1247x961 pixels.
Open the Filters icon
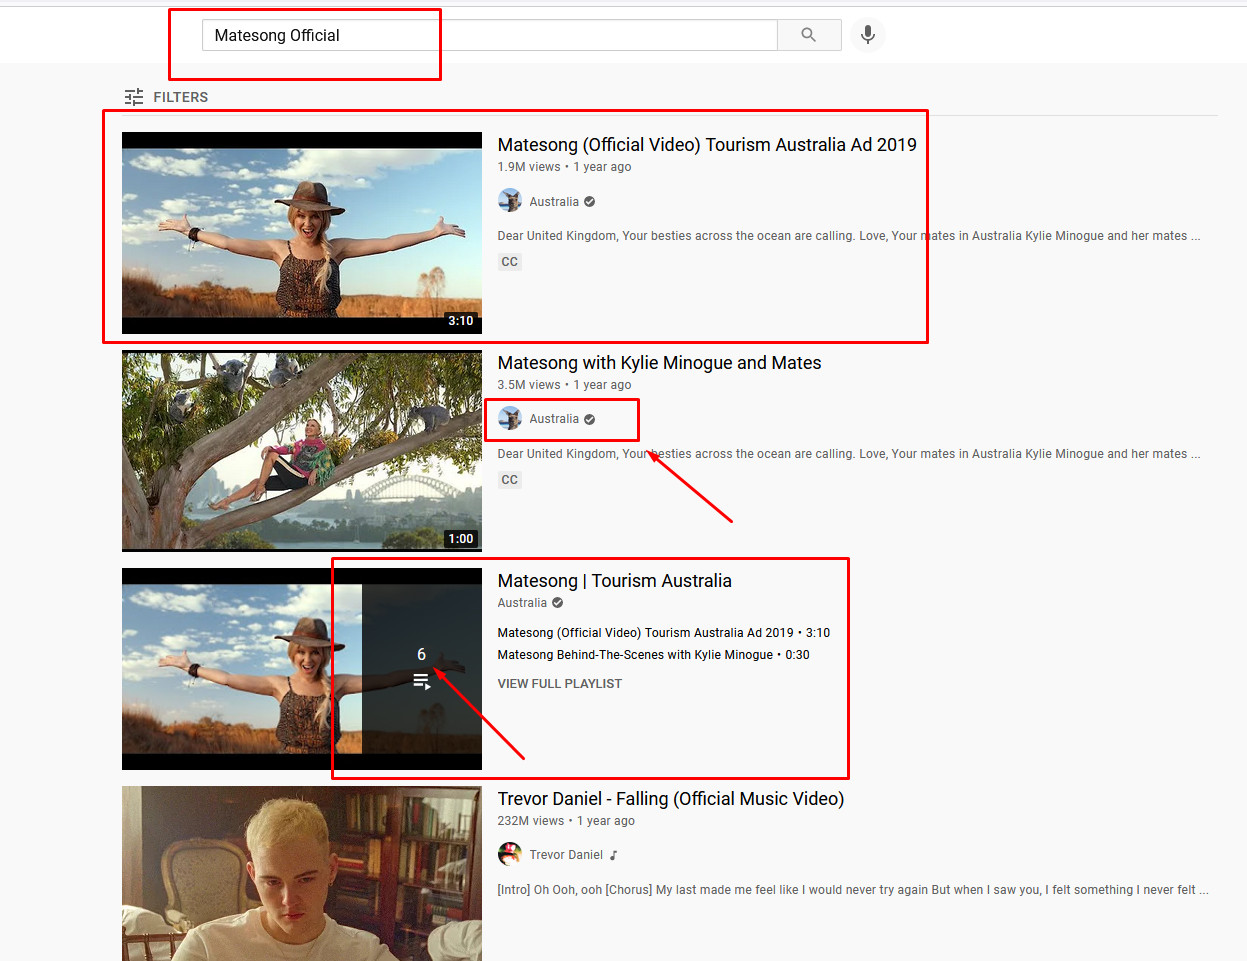tap(134, 97)
